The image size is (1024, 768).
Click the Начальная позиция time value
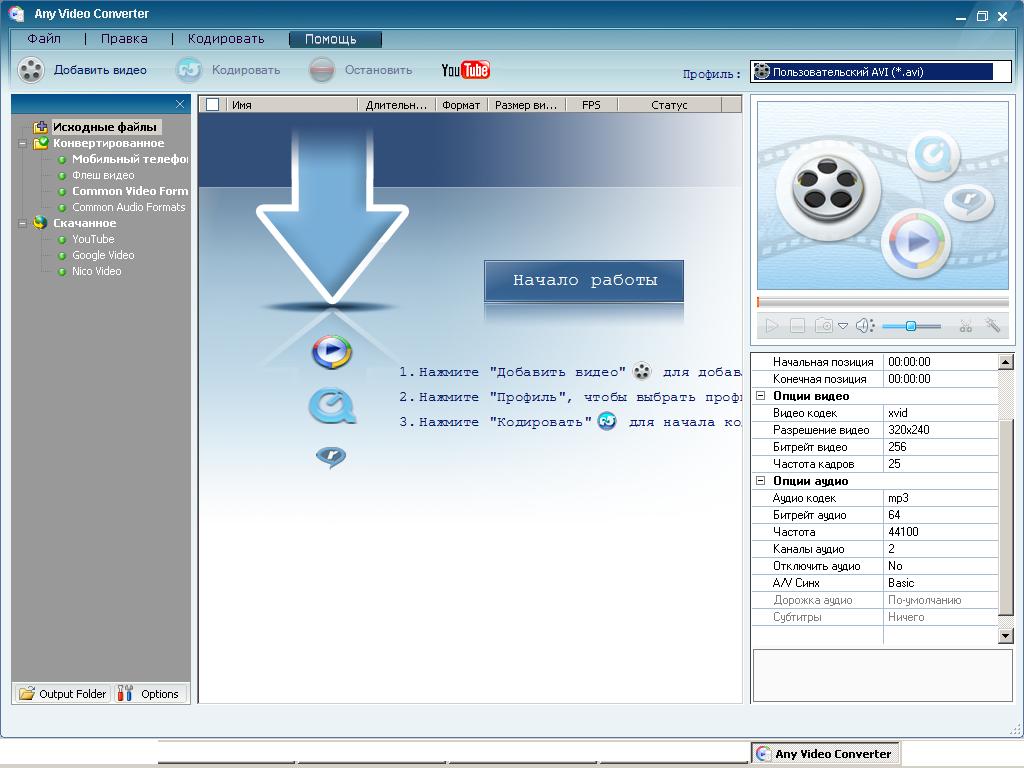940,362
